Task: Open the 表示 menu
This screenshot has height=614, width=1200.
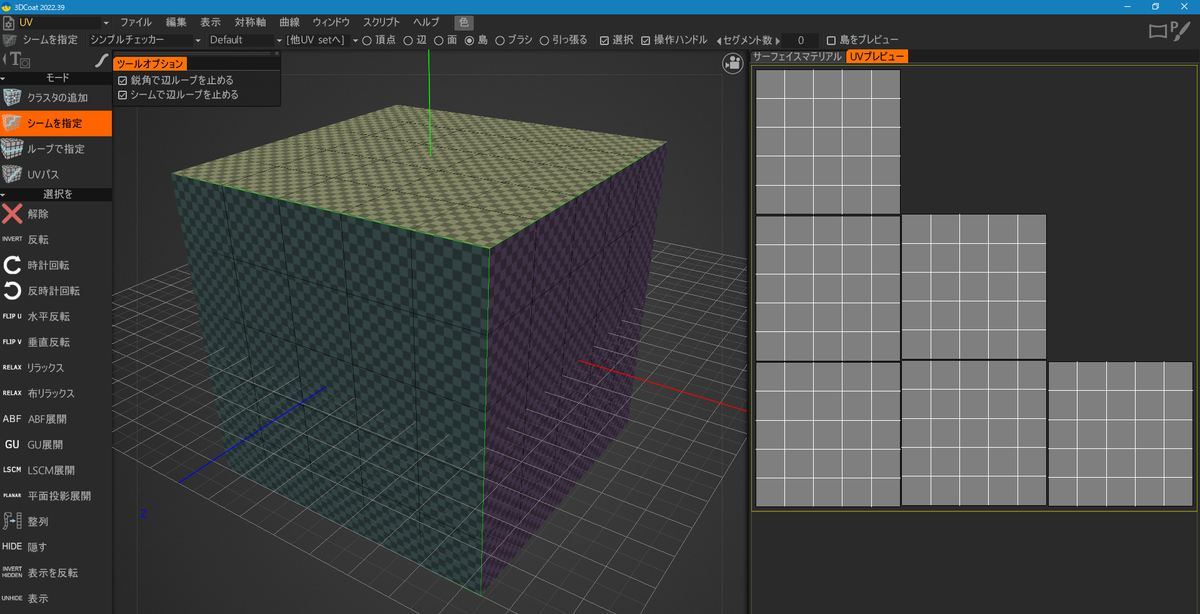Action: tap(210, 22)
